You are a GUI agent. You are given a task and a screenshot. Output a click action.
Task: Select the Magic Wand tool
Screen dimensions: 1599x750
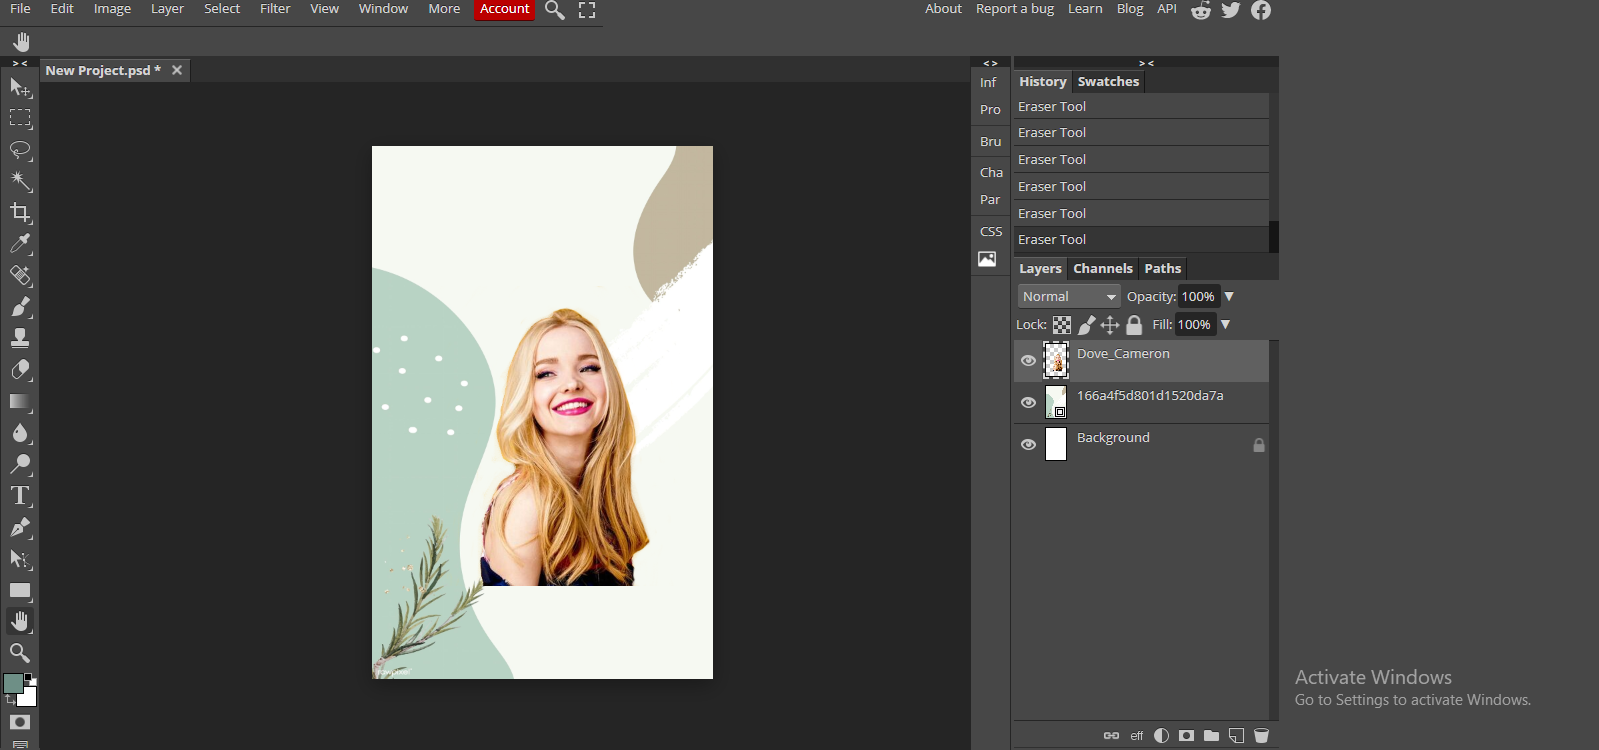tap(20, 181)
